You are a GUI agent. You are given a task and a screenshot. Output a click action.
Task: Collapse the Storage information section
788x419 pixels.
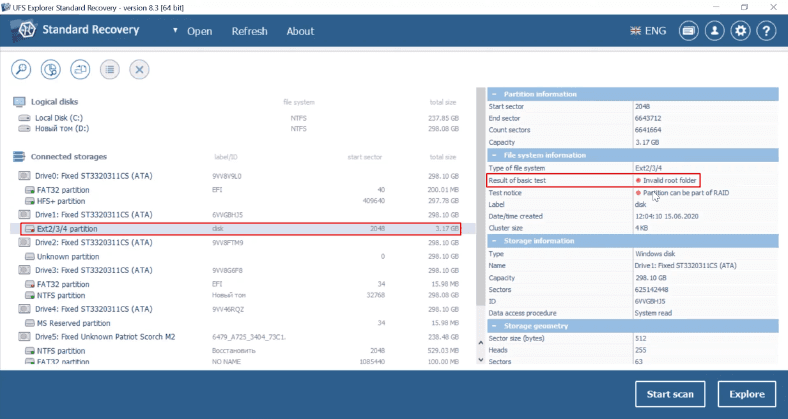coord(495,241)
